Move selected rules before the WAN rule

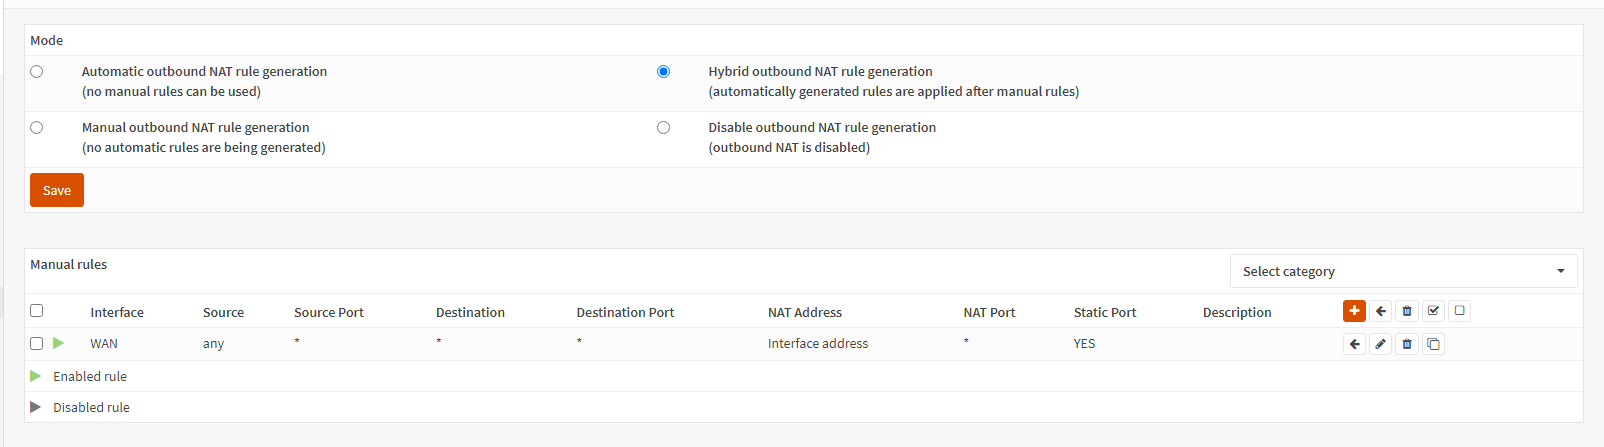1355,344
